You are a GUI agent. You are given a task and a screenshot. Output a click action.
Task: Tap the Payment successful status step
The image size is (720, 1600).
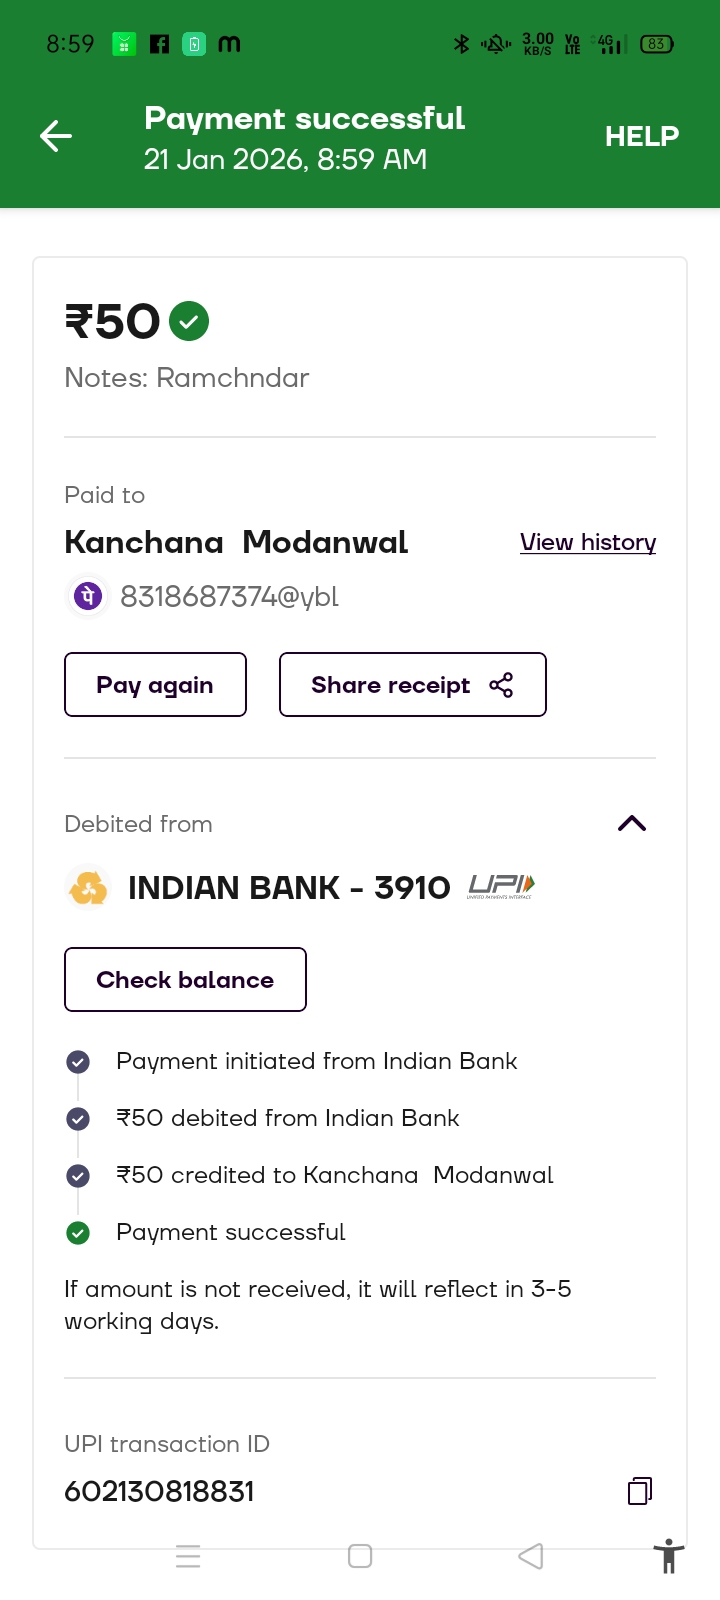(x=230, y=1232)
